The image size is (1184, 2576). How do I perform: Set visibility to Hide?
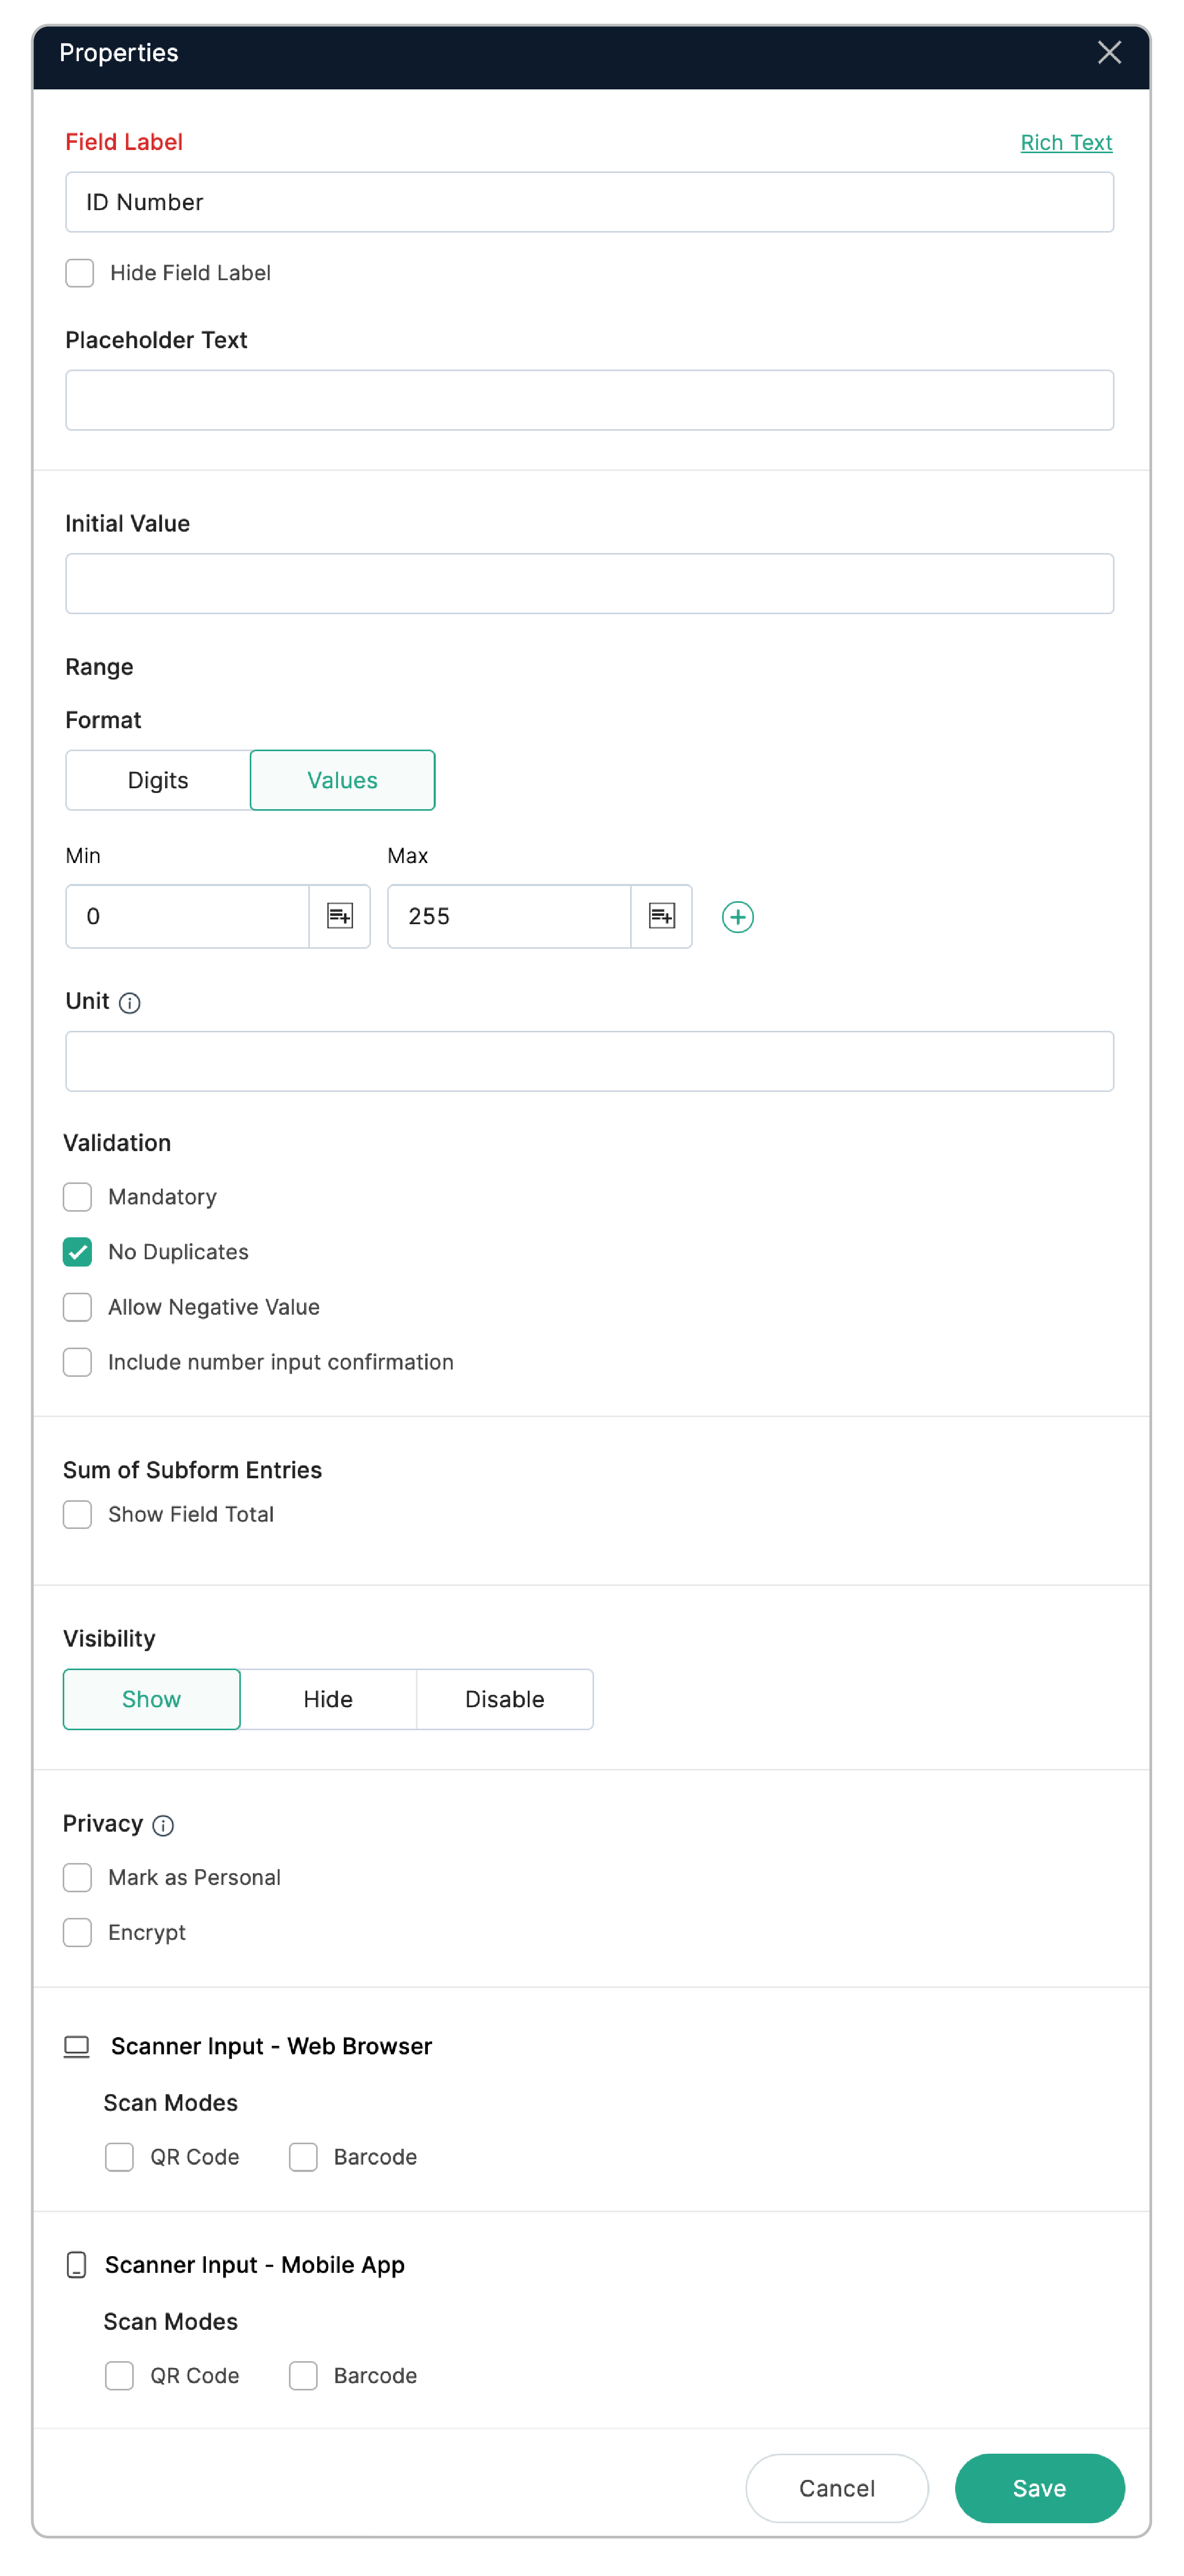pyautogui.click(x=328, y=1699)
